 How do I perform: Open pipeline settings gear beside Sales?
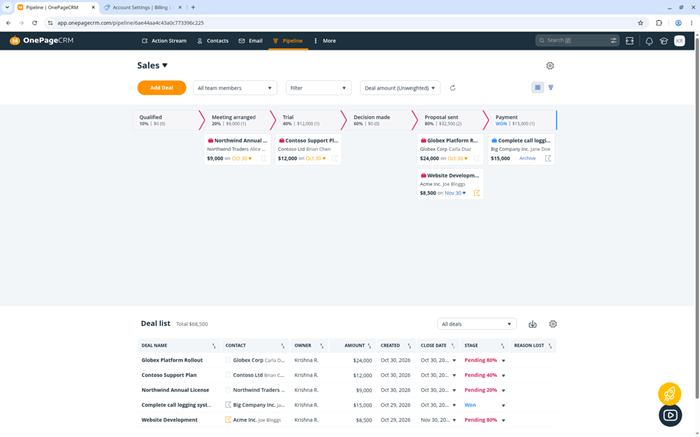pos(550,66)
